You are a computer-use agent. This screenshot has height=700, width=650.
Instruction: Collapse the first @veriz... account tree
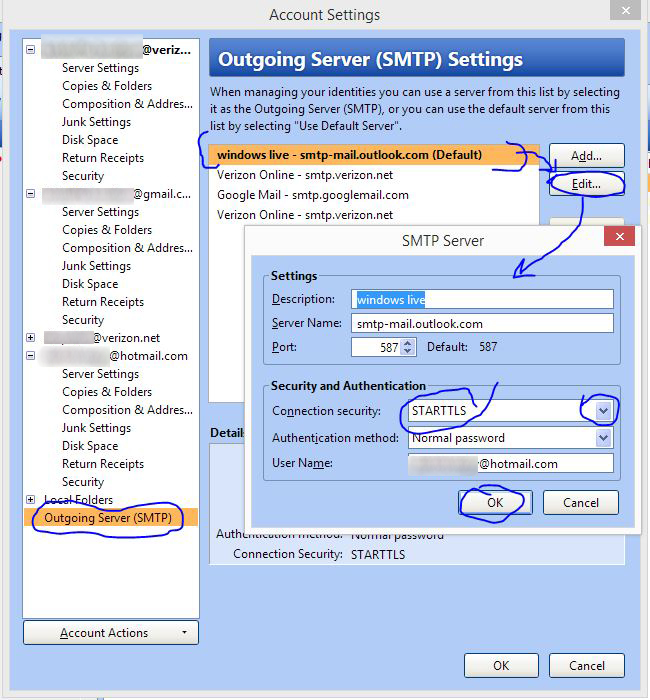tap(30, 50)
